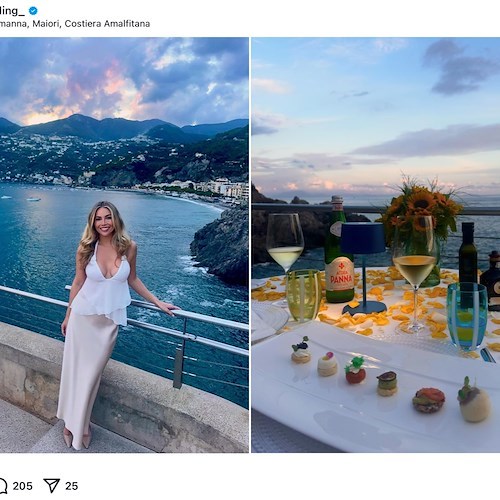Viewport: 500px width, 500px height.
Task: Click the sunflower bouquet in the right photo
Action: click(x=422, y=208)
